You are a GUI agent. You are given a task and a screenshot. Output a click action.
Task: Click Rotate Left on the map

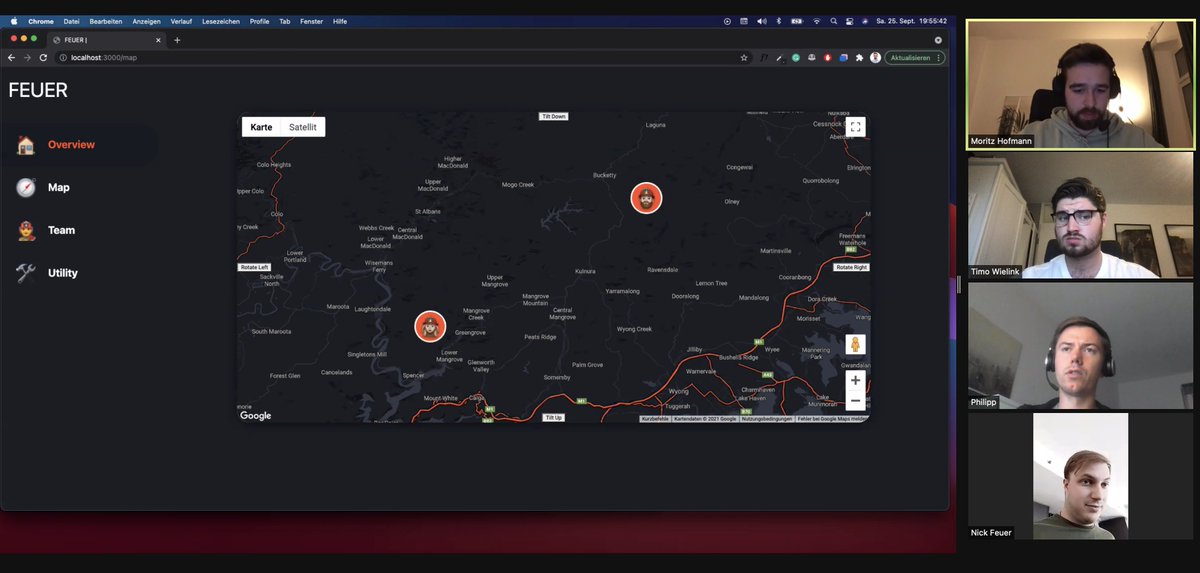pos(254,267)
